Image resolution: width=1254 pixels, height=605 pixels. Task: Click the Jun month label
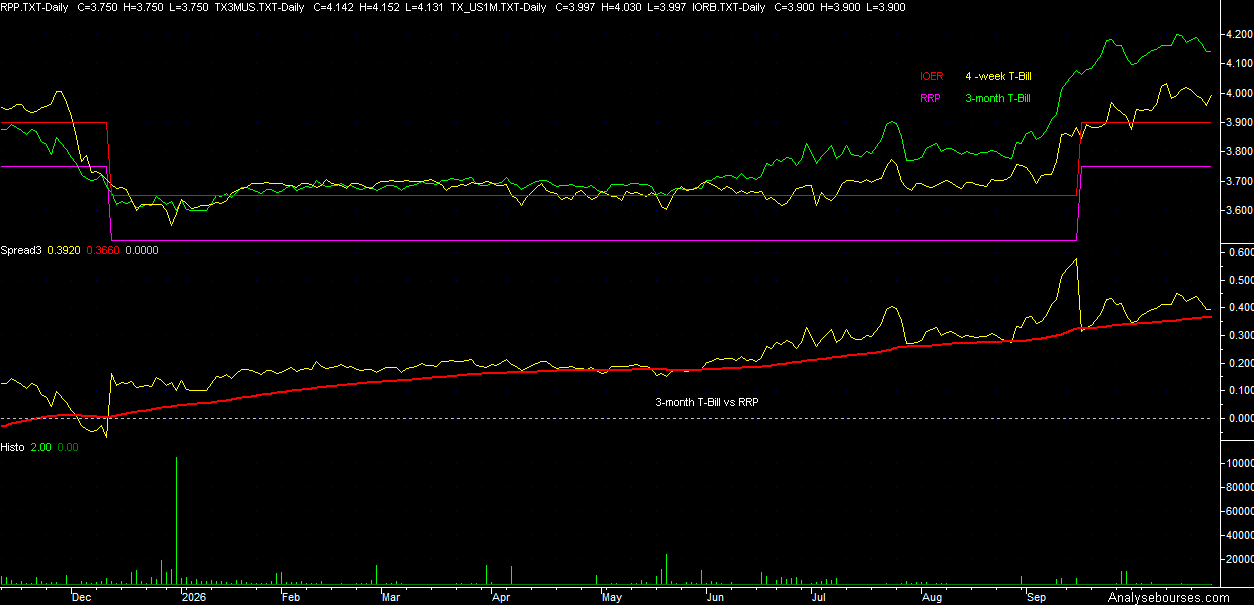click(715, 597)
